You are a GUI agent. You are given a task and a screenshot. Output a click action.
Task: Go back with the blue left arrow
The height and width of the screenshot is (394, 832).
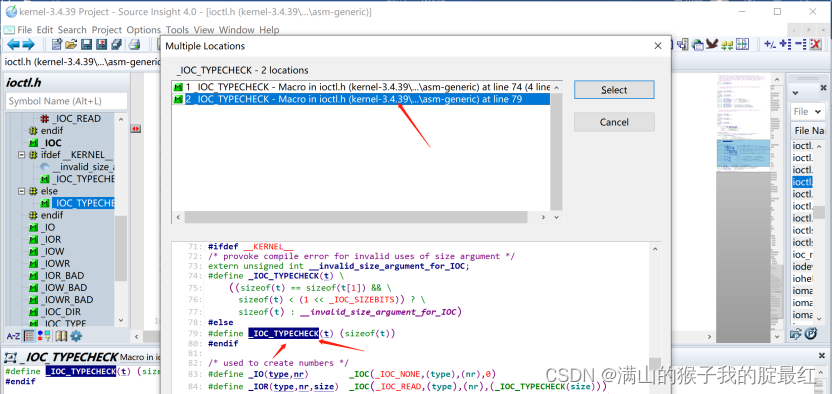tap(14, 45)
